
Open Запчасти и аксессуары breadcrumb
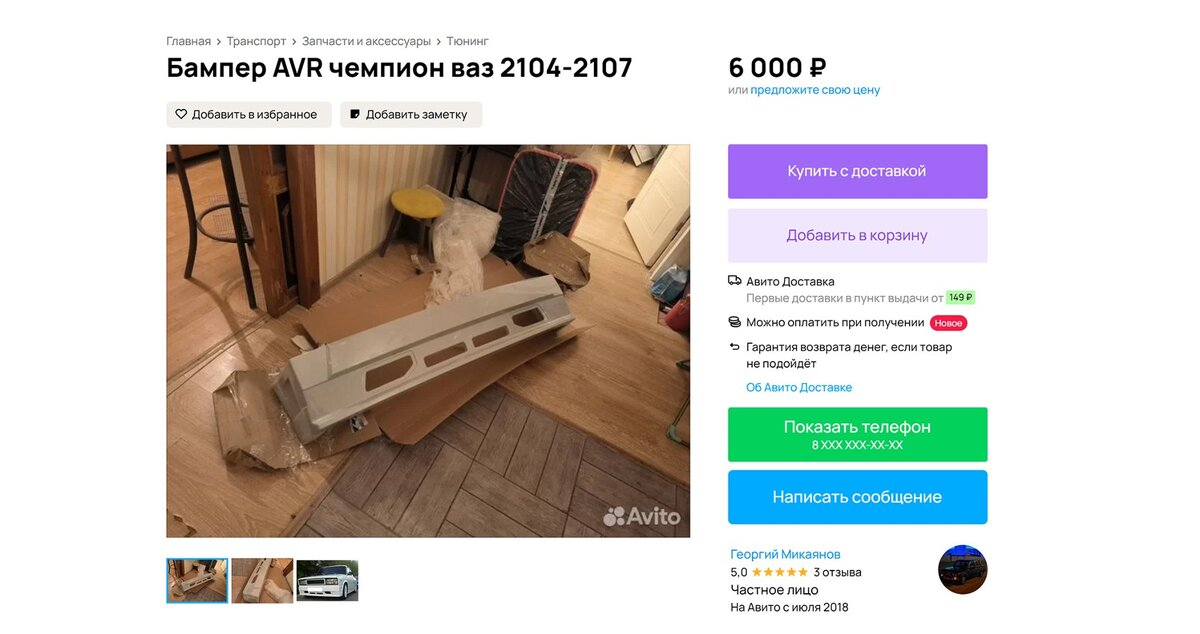pos(366,41)
